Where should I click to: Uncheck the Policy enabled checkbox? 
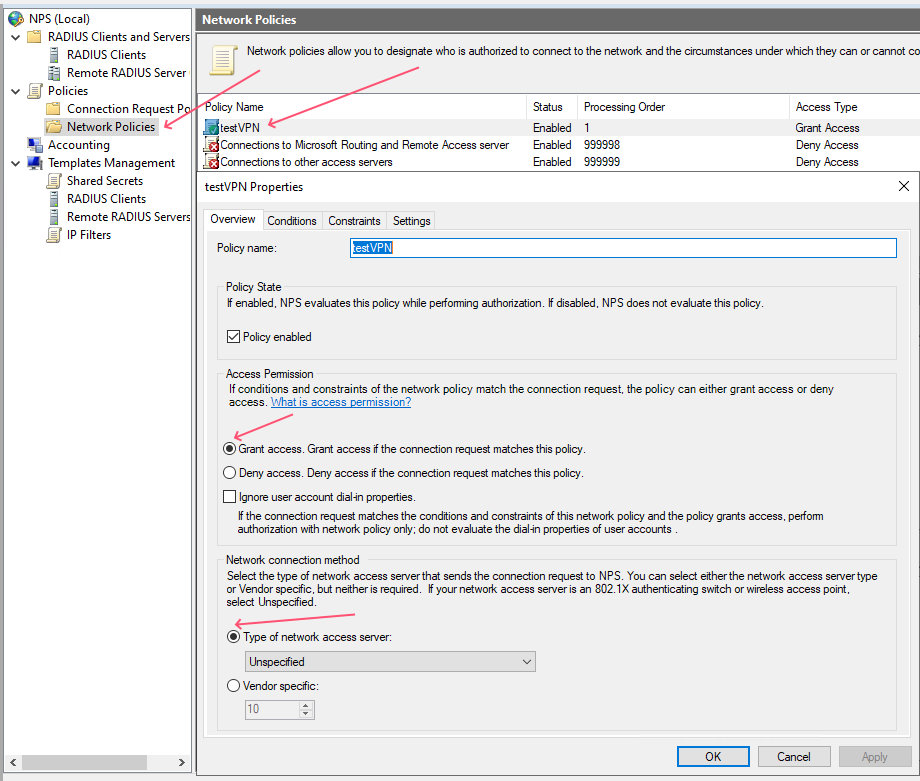click(233, 337)
